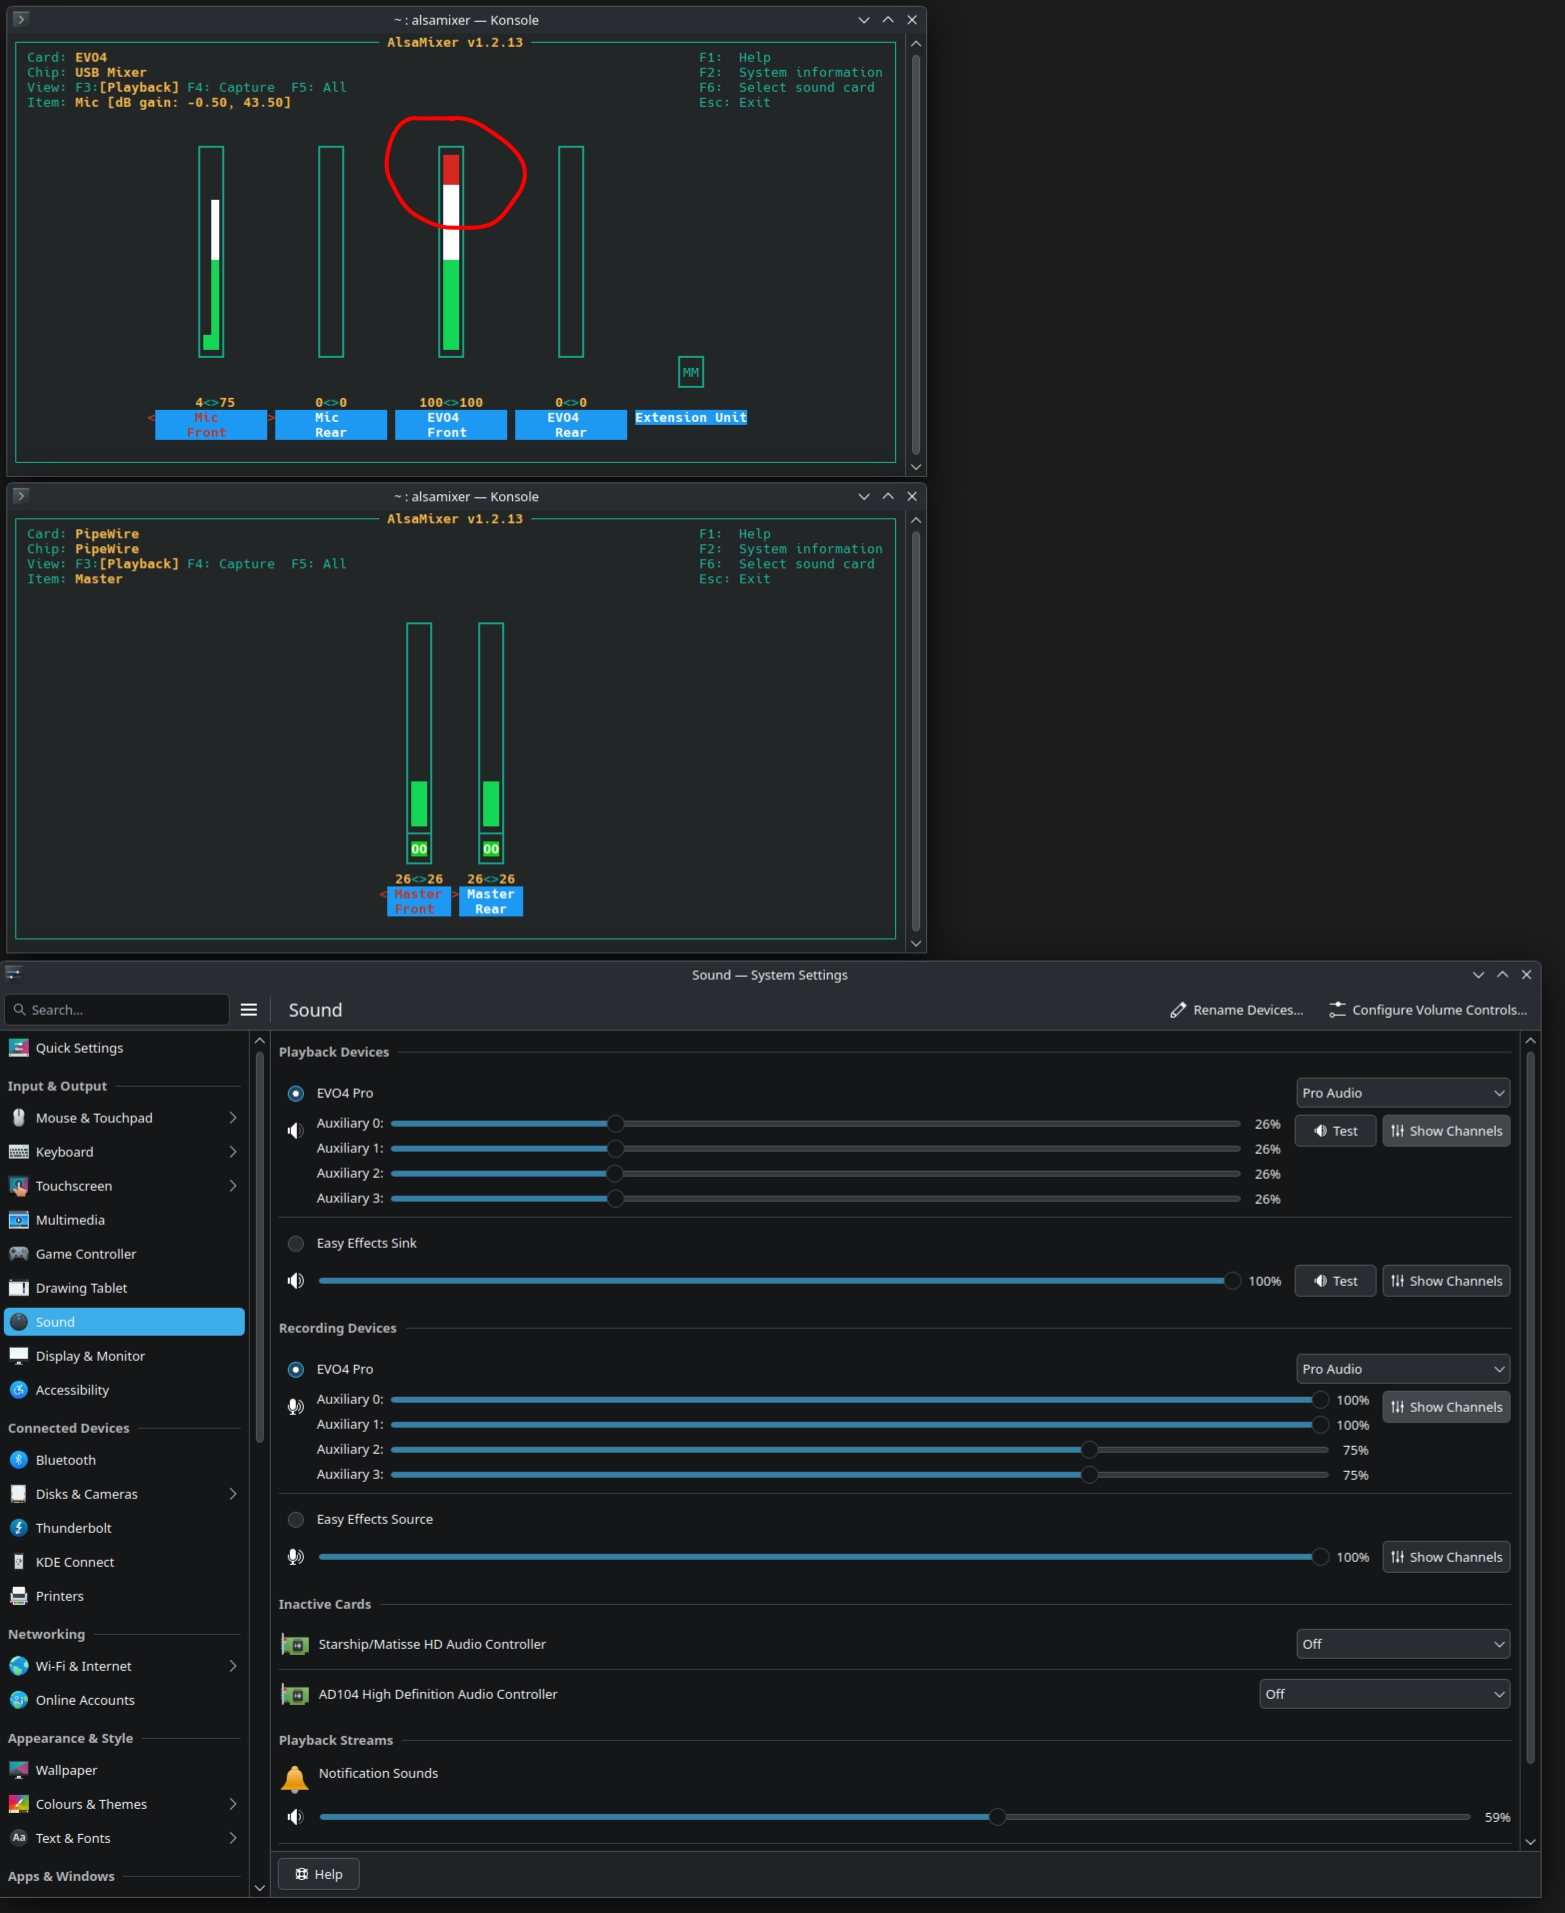Click Test button for EVO4 Pro playback
This screenshot has width=1565, height=1913.
1335,1130
